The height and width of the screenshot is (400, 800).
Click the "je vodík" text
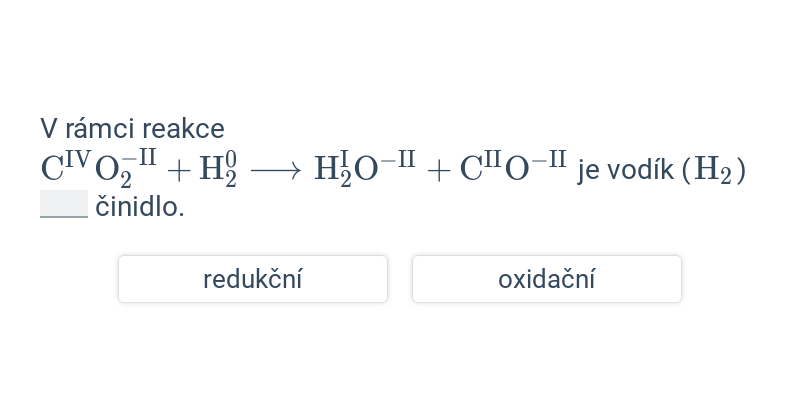(x=626, y=170)
